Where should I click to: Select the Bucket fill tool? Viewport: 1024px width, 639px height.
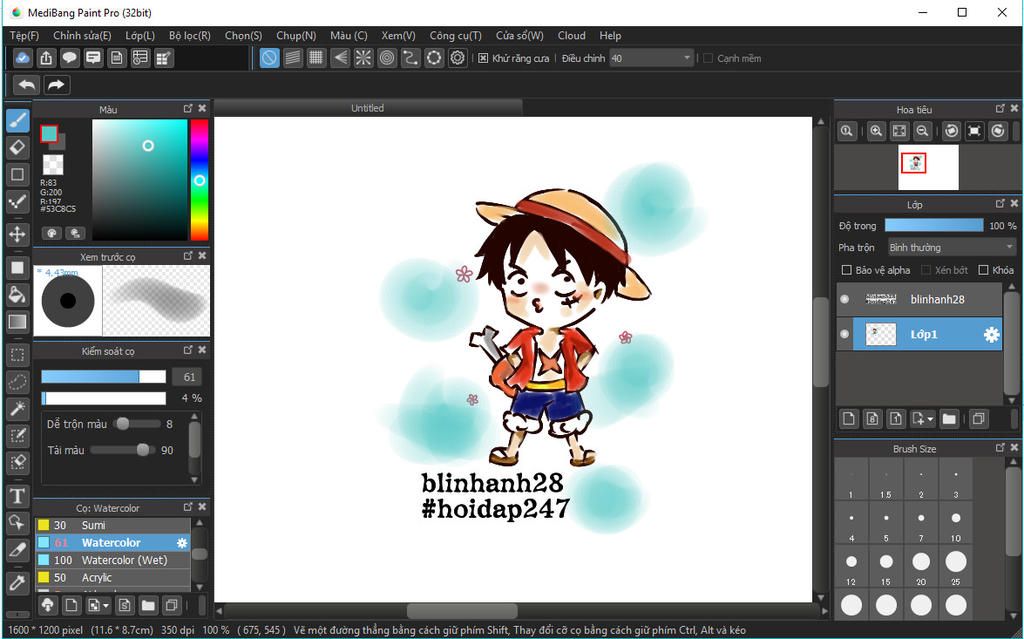pyautogui.click(x=18, y=295)
